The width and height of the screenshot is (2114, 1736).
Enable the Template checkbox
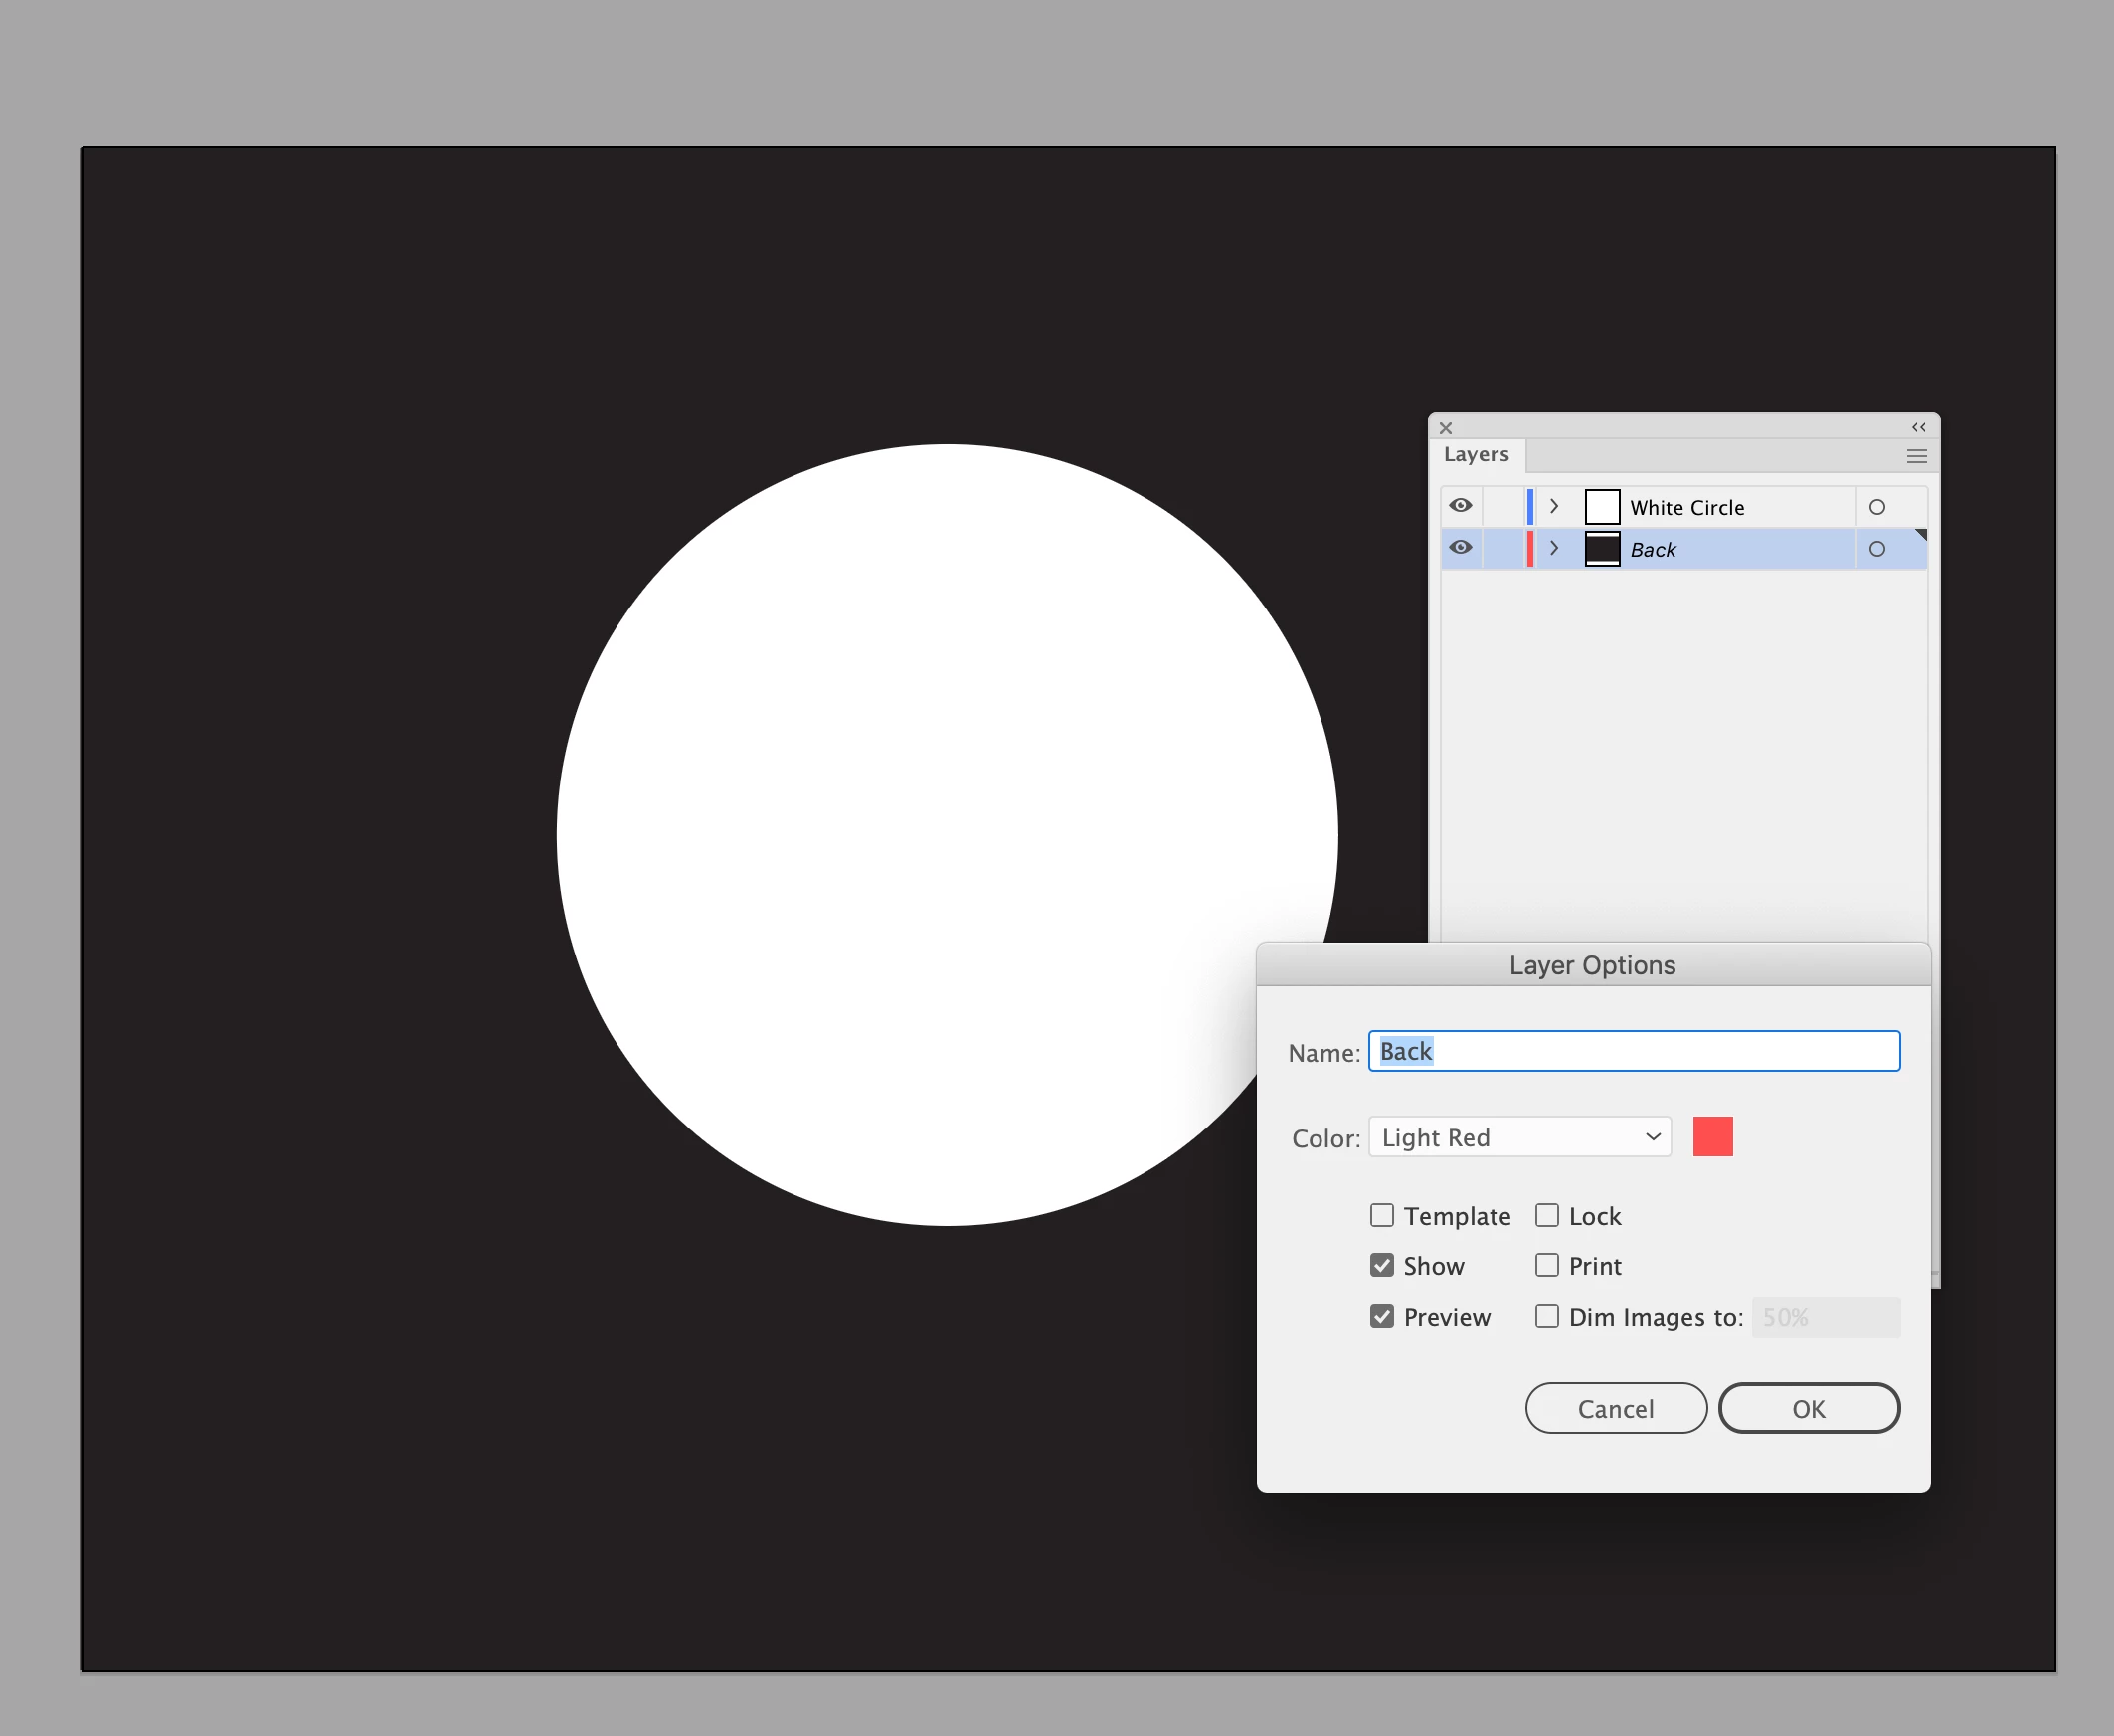pyautogui.click(x=1382, y=1215)
